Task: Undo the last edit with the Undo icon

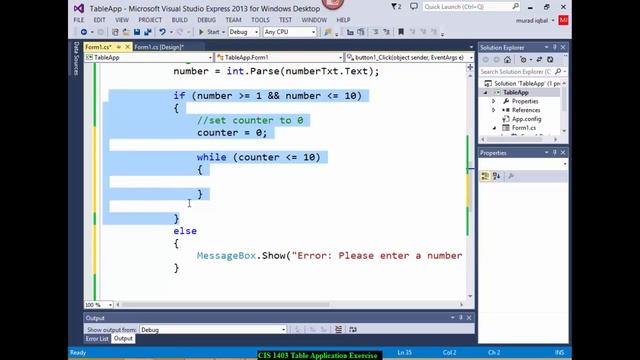Action: click(162, 32)
